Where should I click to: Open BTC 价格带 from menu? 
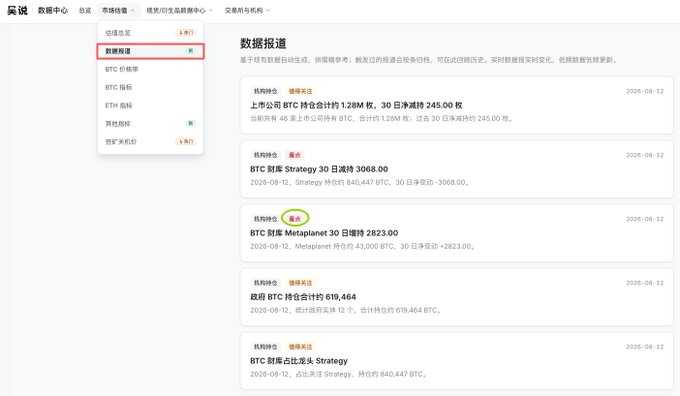click(x=150, y=69)
